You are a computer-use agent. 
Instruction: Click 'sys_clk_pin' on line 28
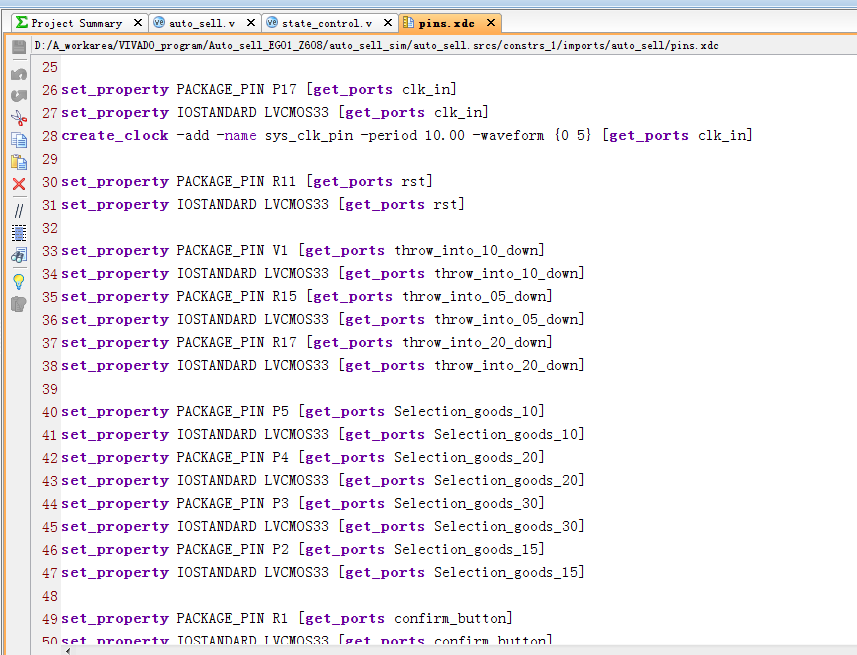309,136
